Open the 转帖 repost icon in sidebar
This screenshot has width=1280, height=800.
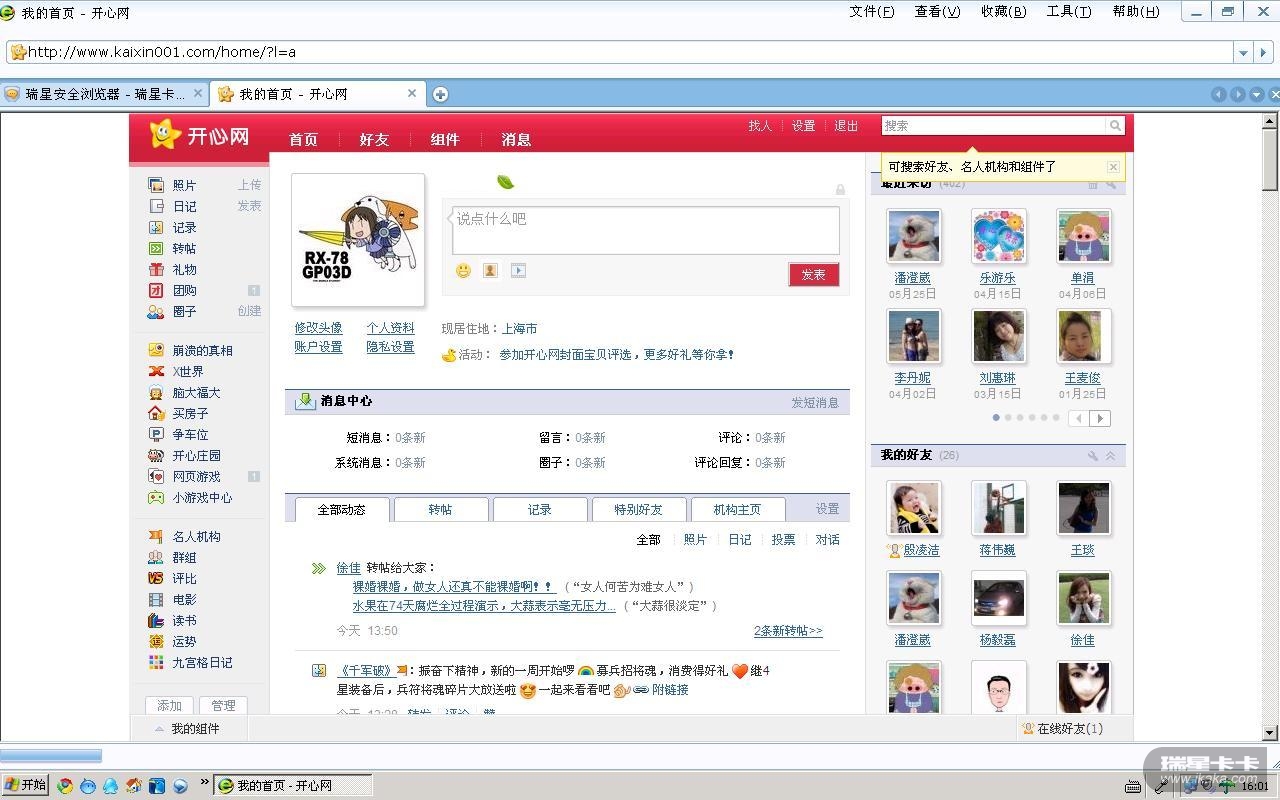[x=156, y=248]
